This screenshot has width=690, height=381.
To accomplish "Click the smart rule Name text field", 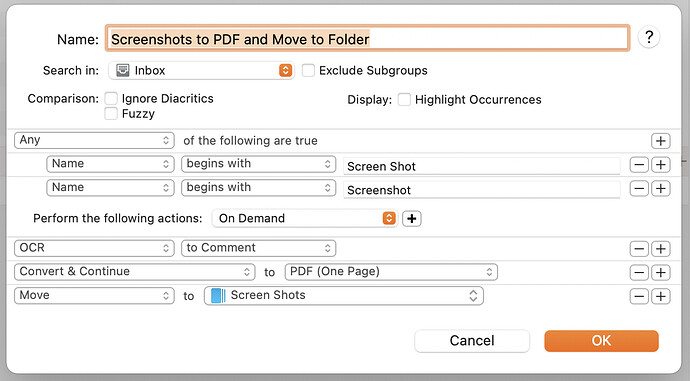I will pyautogui.click(x=367, y=39).
